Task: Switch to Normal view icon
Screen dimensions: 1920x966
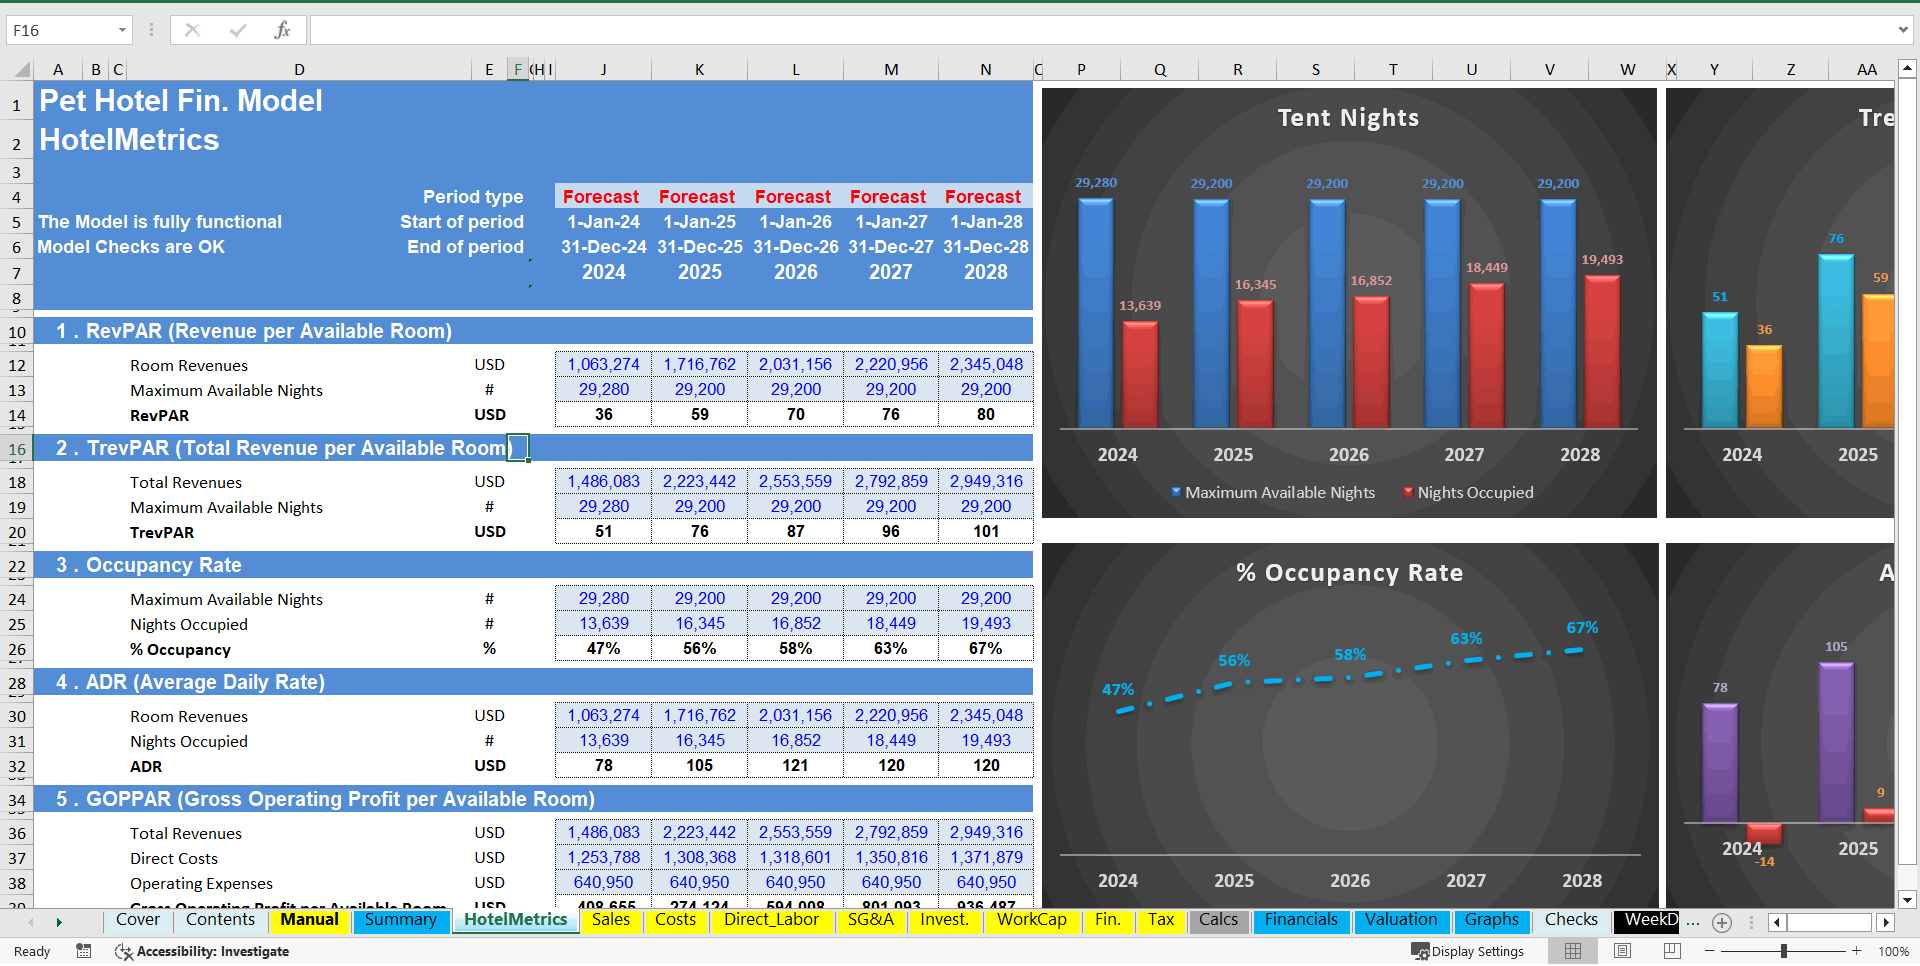Action: click(1573, 951)
